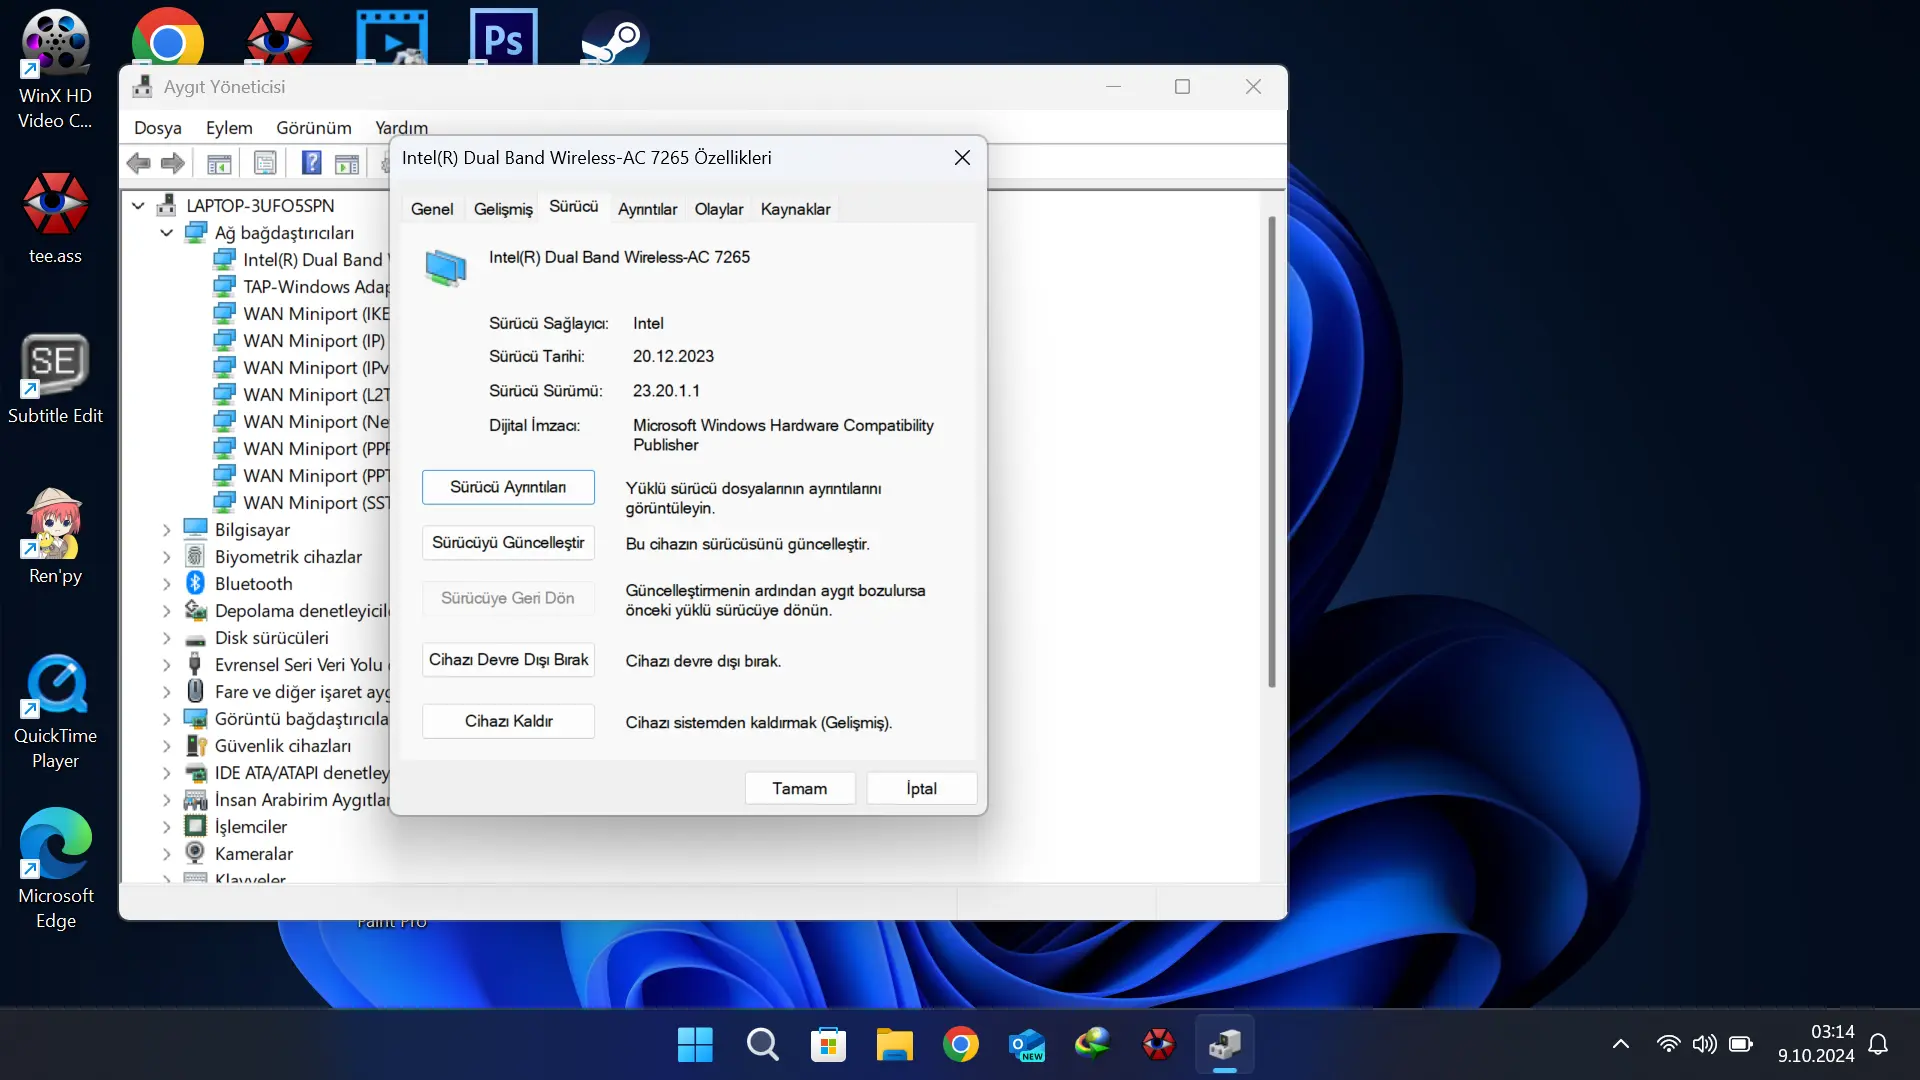Collapse the LAPTOP-3UFO5SPN root node
This screenshot has width=1920, height=1080.
(x=138, y=206)
